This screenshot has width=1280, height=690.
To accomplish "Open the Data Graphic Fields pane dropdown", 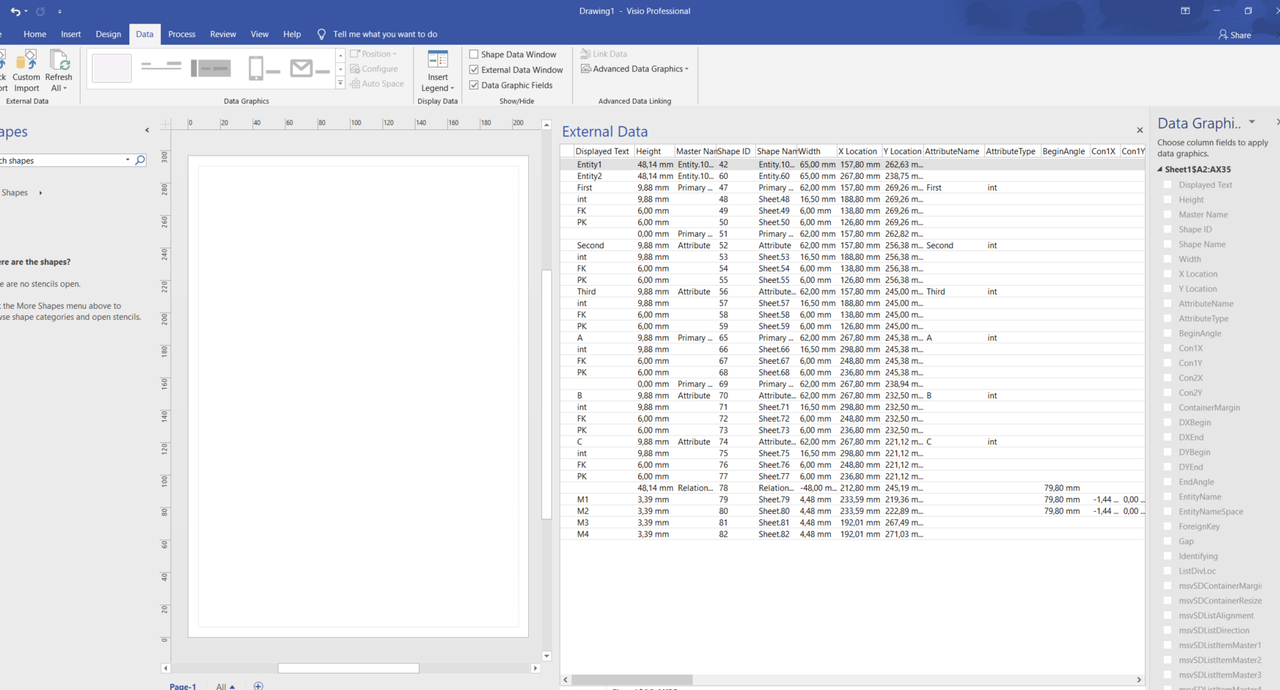I will pyautogui.click(x=1252, y=122).
